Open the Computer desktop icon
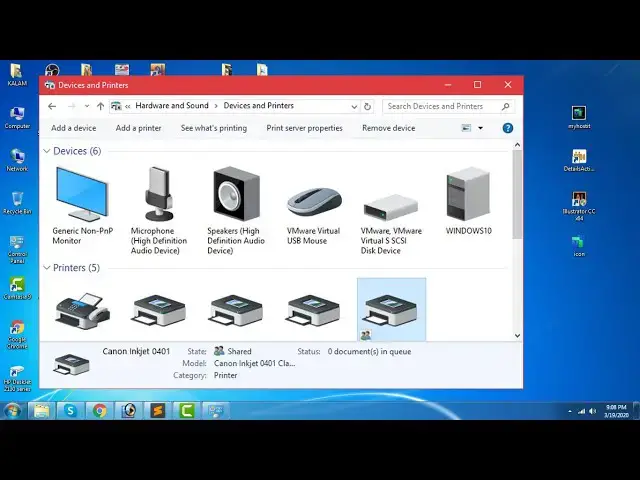Screen dimensions: 640x480 (17, 118)
